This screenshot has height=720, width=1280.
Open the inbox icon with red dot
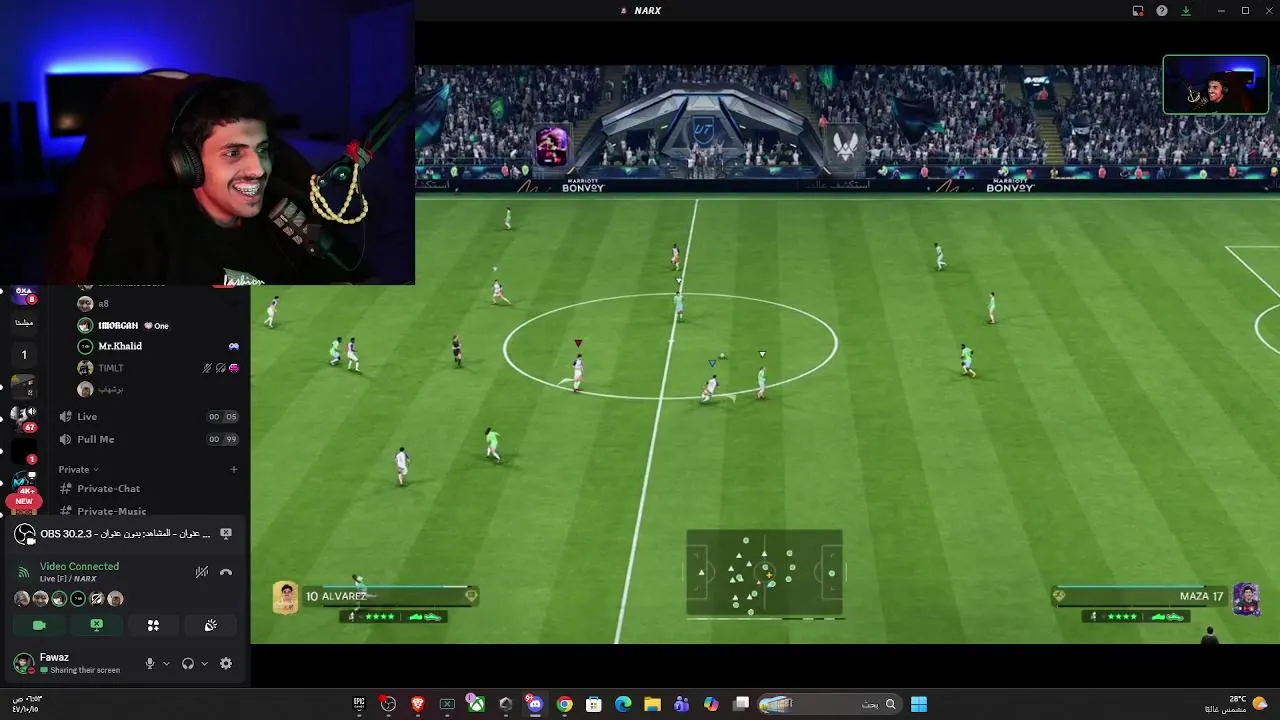click(x=1138, y=11)
